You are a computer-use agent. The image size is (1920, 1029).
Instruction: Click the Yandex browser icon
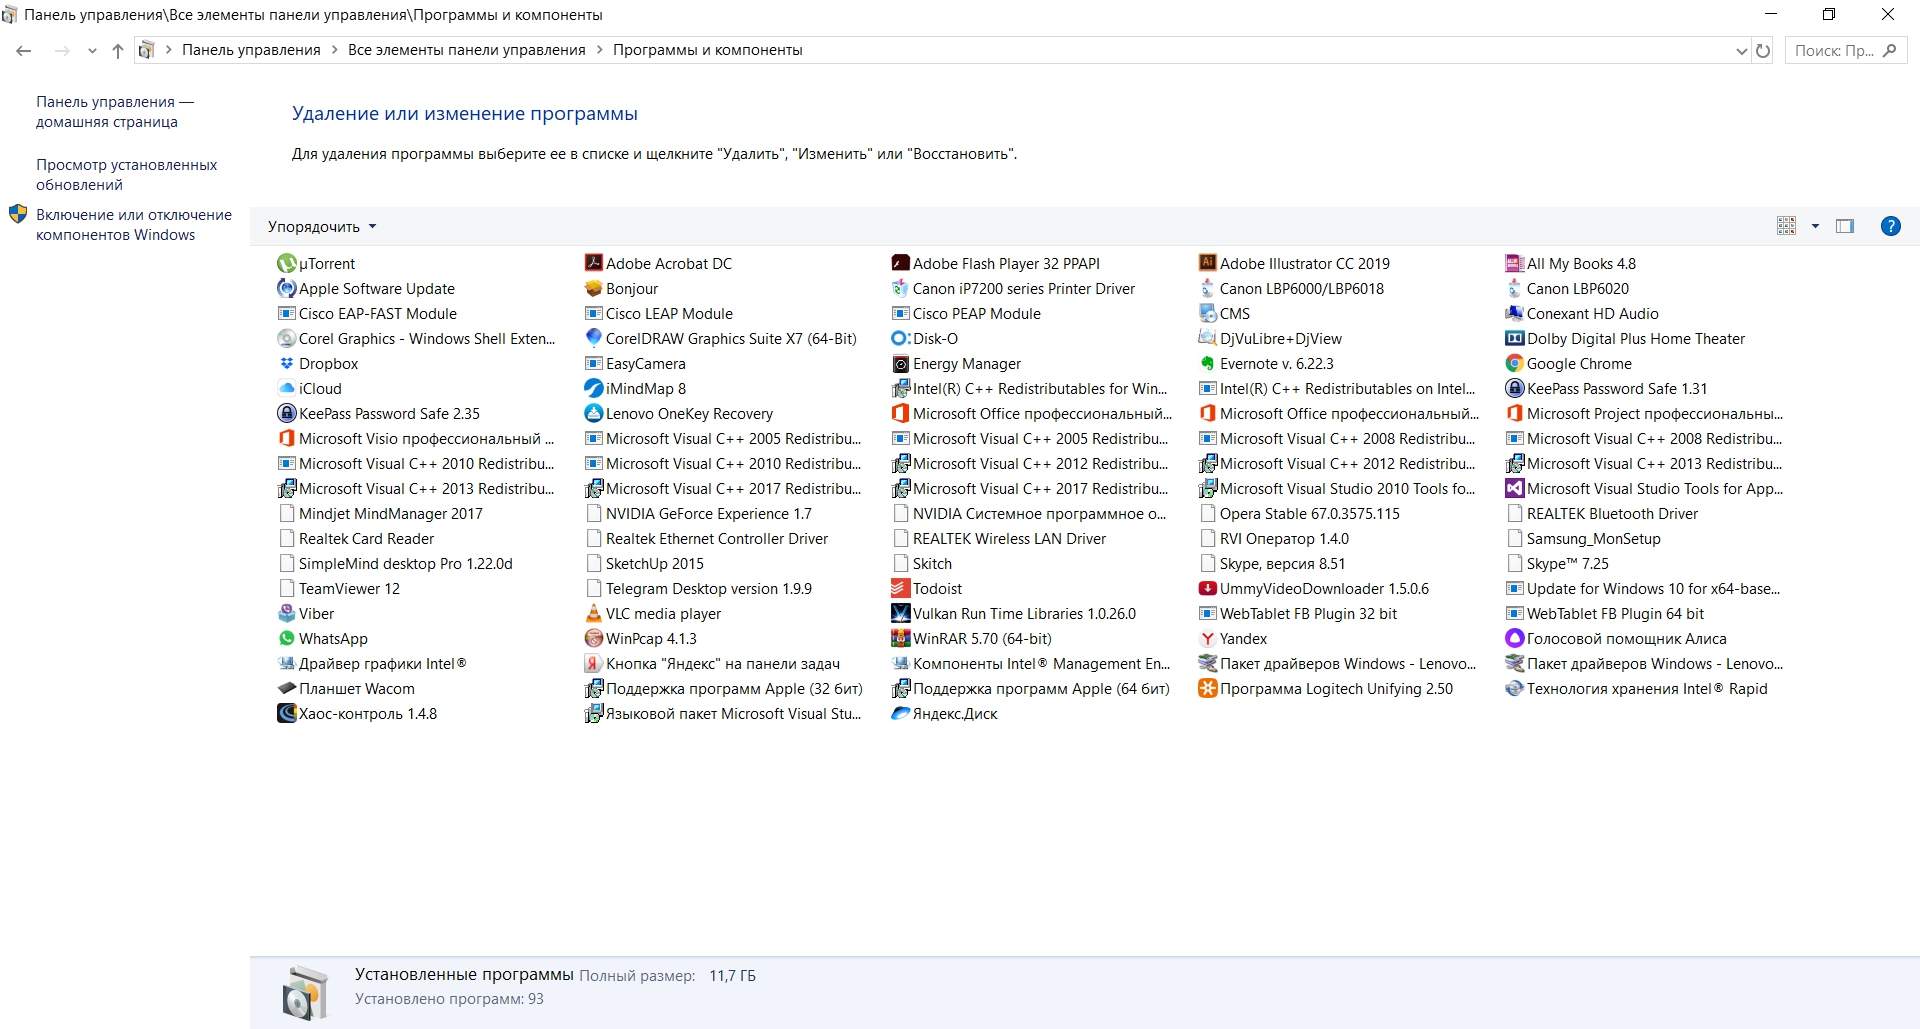click(x=1208, y=639)
